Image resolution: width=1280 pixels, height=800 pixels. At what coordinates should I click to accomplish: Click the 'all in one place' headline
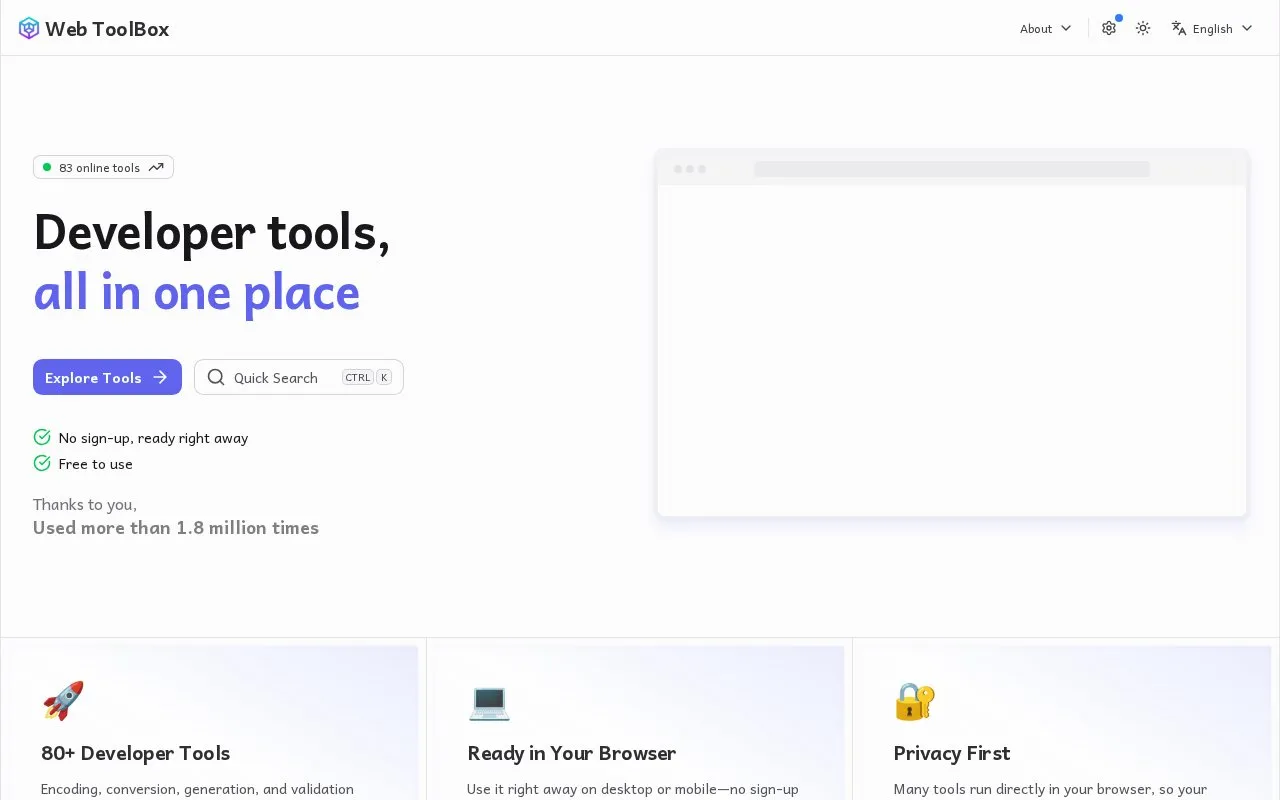point(197,292)
